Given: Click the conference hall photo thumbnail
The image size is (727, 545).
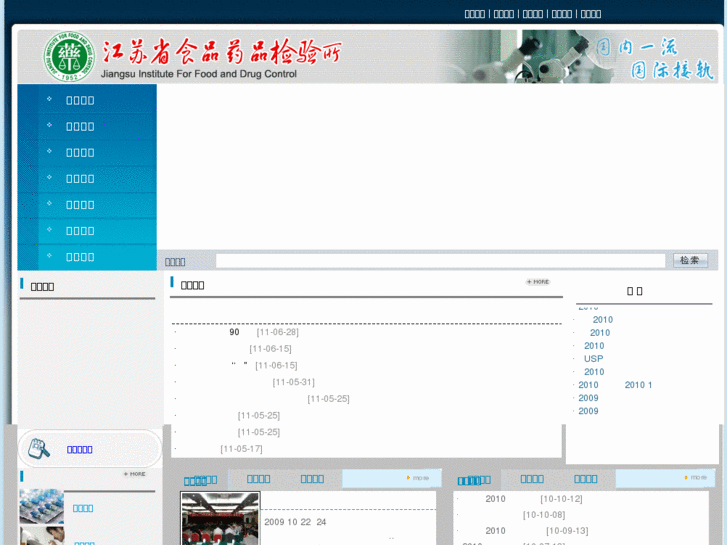Looking at the screenshot, I should tap(220, 519).
